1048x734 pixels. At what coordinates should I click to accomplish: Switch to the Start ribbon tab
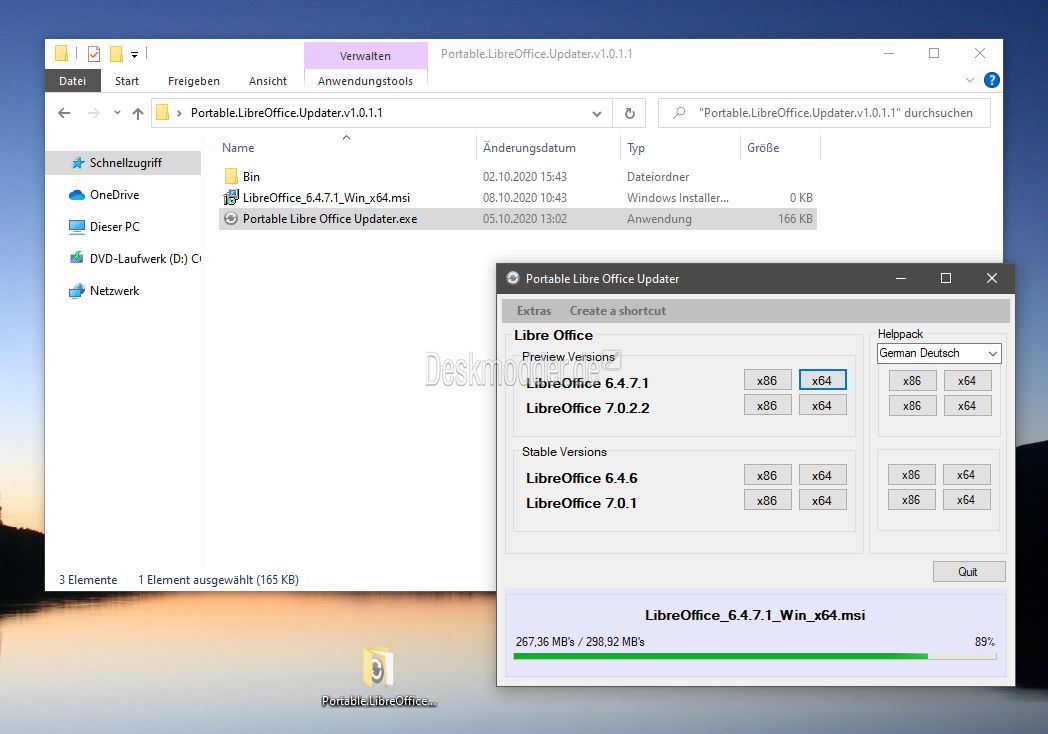(127, 81)
